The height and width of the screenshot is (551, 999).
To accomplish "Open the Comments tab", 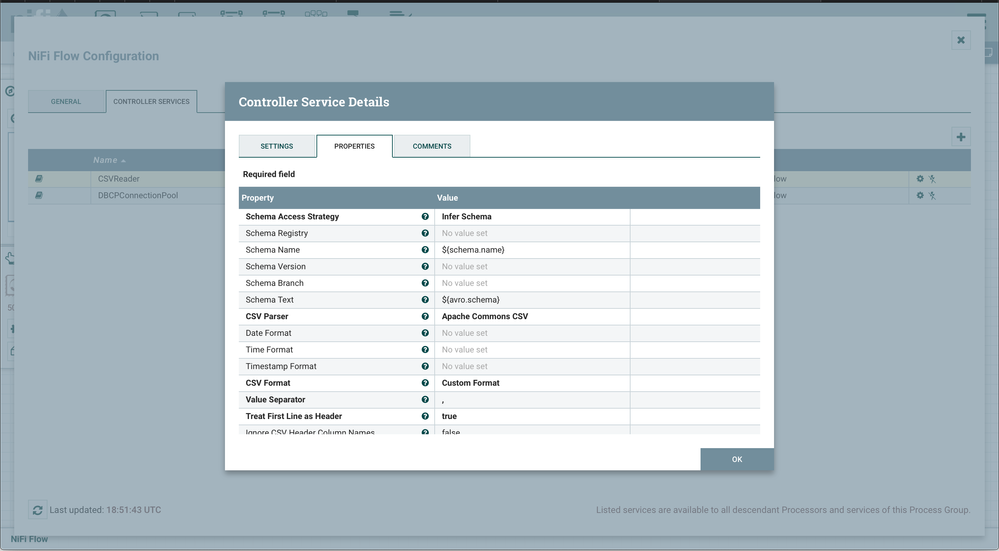I will (x=432, y=146).
